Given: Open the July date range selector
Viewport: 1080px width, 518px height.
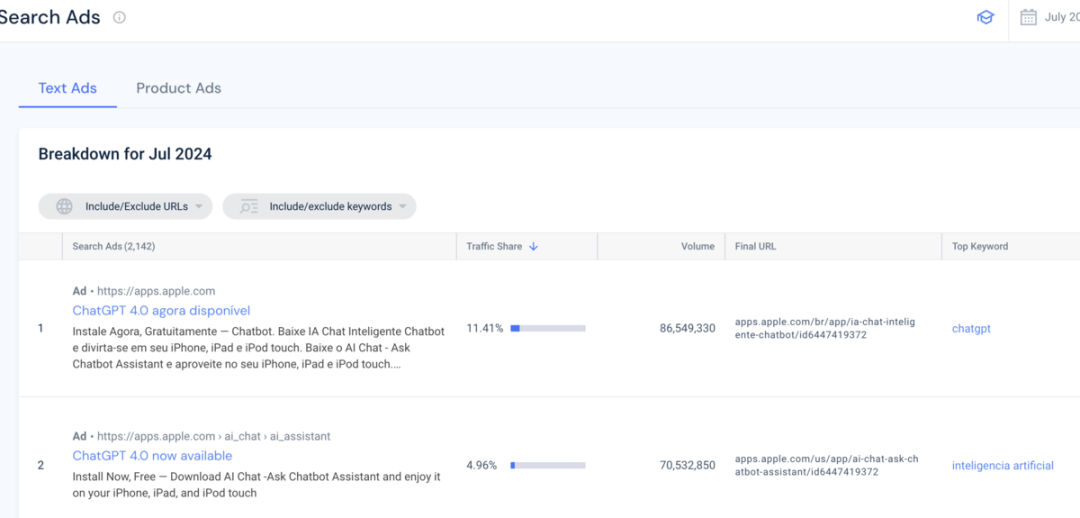Looking at the screenshot, I should 1050,17.
